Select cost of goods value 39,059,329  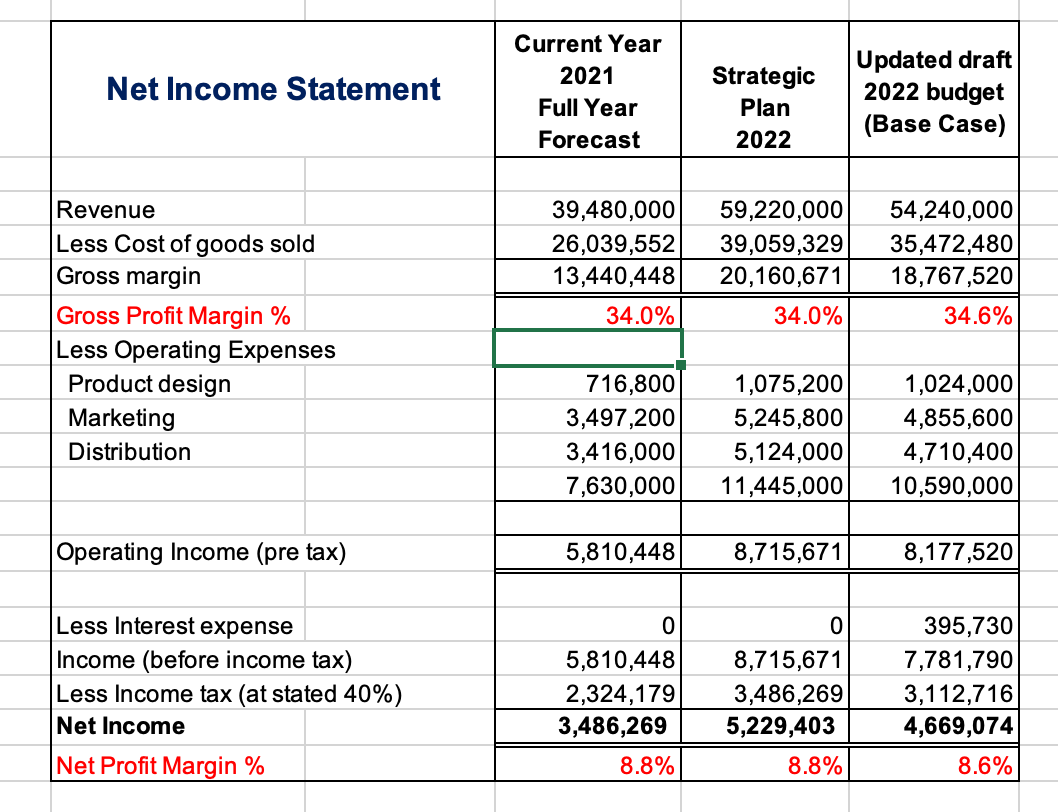point(781,243)
